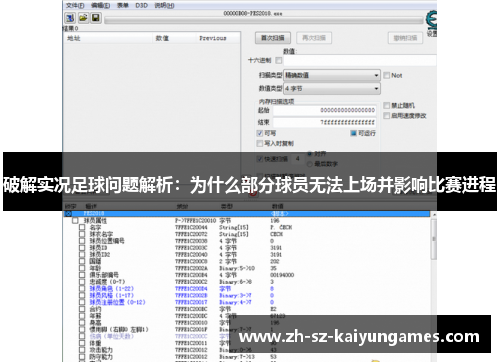Click the PES2018 row script value
The width and height of the screenshot is (500, 362).
pyautogui.click(x=280, y=214)
